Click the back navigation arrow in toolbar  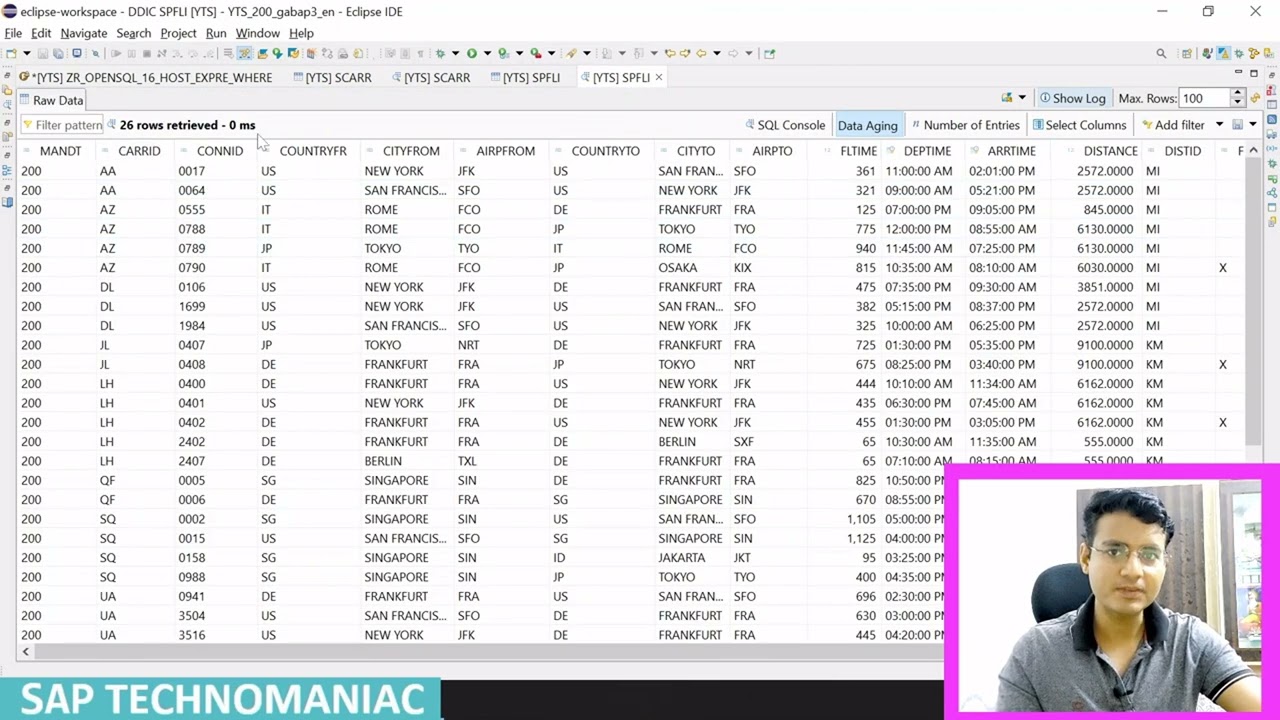[701, 53]
